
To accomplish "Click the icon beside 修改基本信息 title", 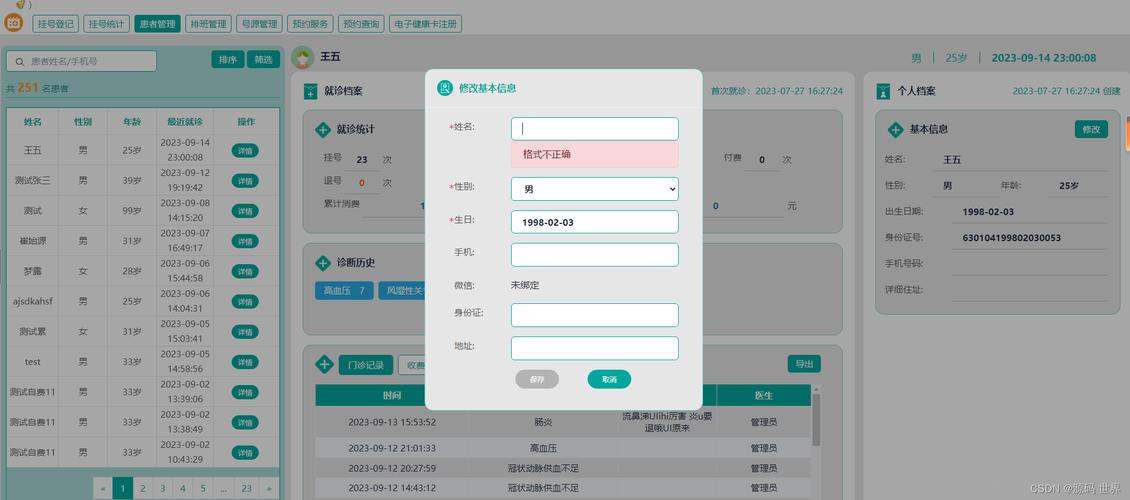I will coord(445,88).
